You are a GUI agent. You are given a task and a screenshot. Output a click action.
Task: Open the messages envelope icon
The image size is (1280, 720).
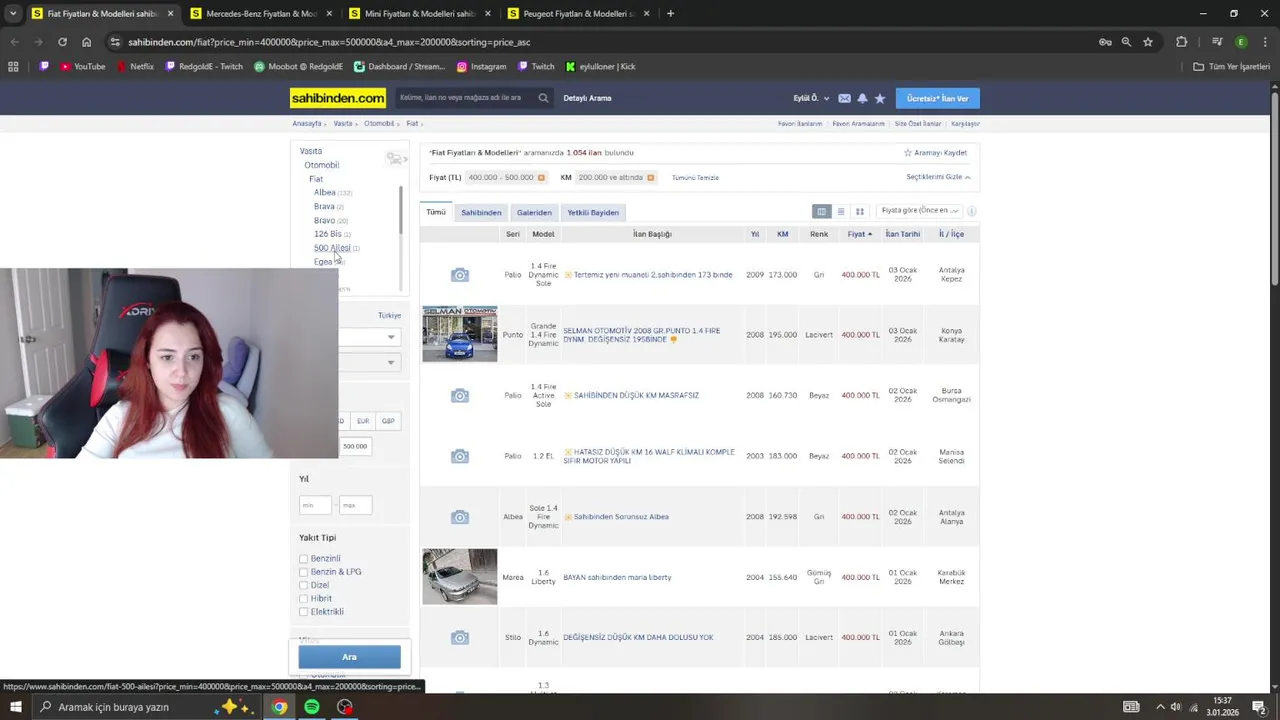click(844, 98)
